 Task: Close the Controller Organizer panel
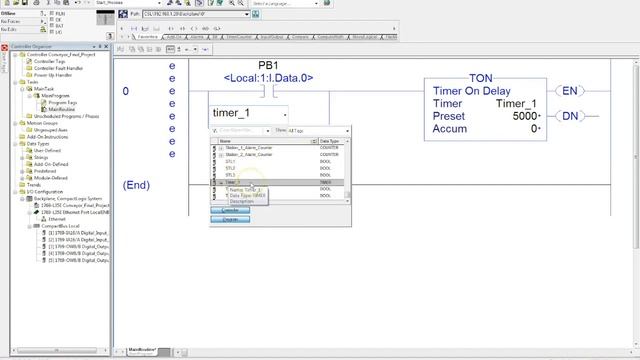point(106,47)
